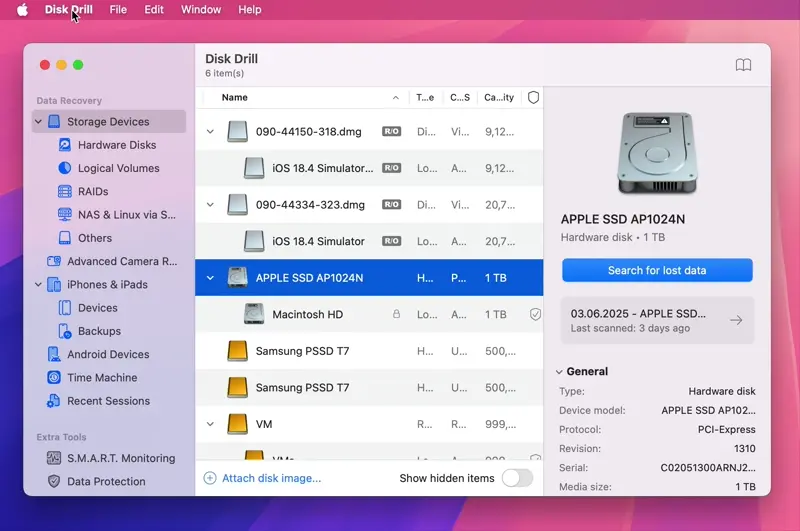
Task: Select Storage Devices in sidebar
Action: point(109,121)
